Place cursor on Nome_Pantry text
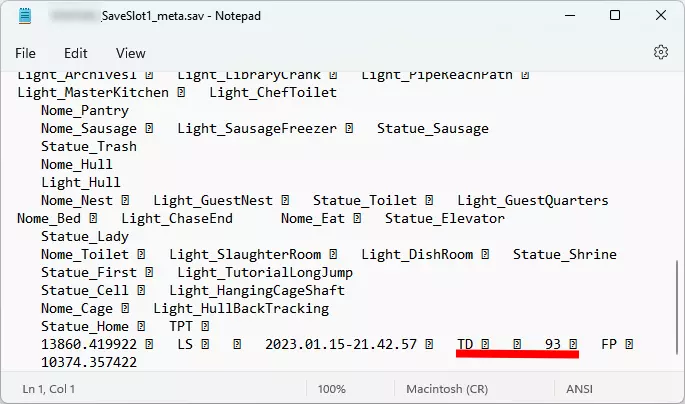The height and width of the screenshot is (404, 685). pyautogui.click(x=85, y=110)
